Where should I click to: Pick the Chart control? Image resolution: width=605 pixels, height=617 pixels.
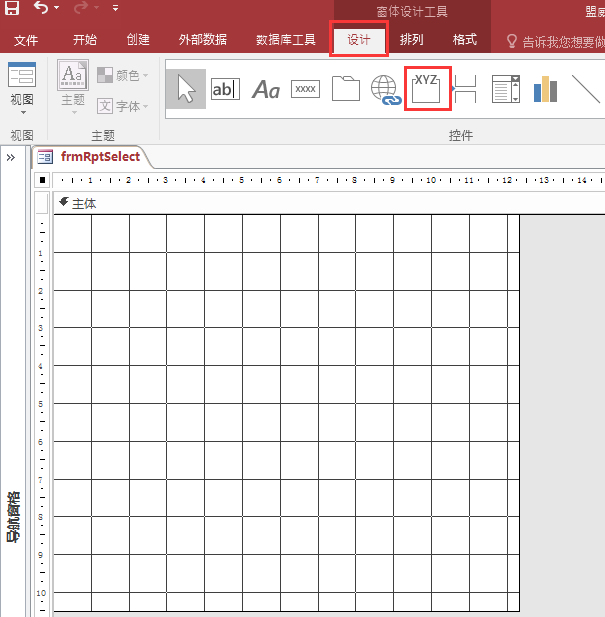point(545,89)
